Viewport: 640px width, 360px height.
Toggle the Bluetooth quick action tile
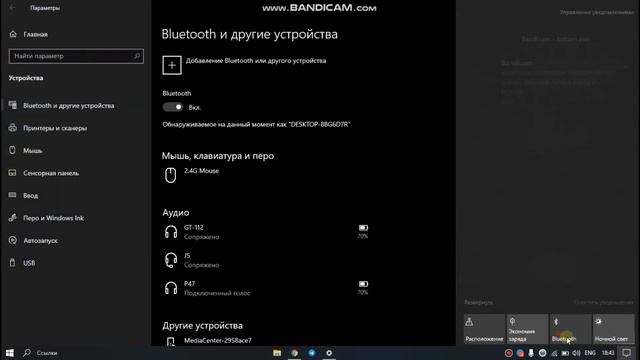(x=571, y=329)
